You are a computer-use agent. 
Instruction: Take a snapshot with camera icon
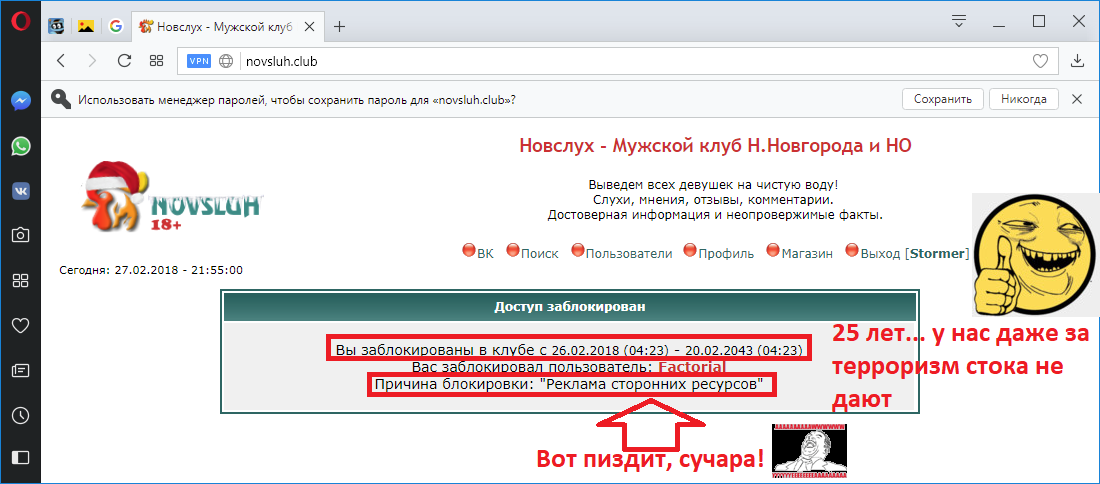pos(20,235)
